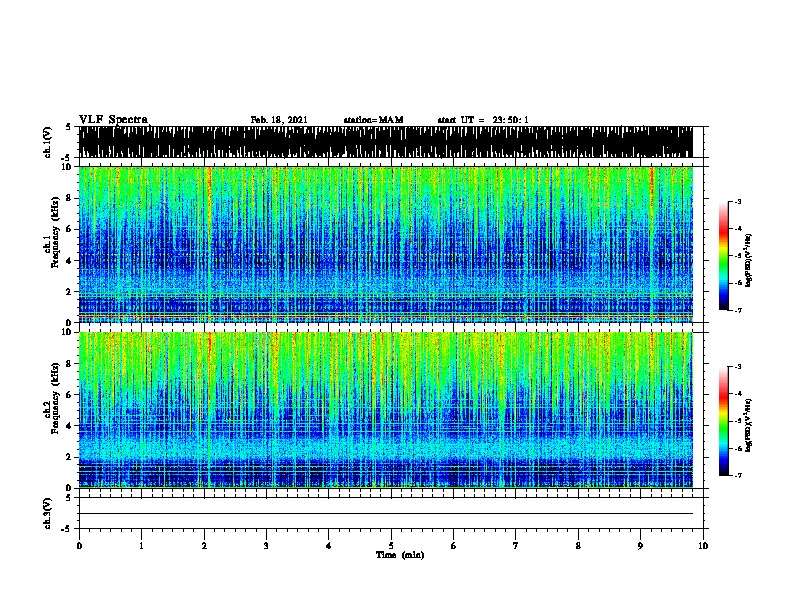Click time axis tick label "9"
Screen dimensions: 792x612
tap(640, 545)
